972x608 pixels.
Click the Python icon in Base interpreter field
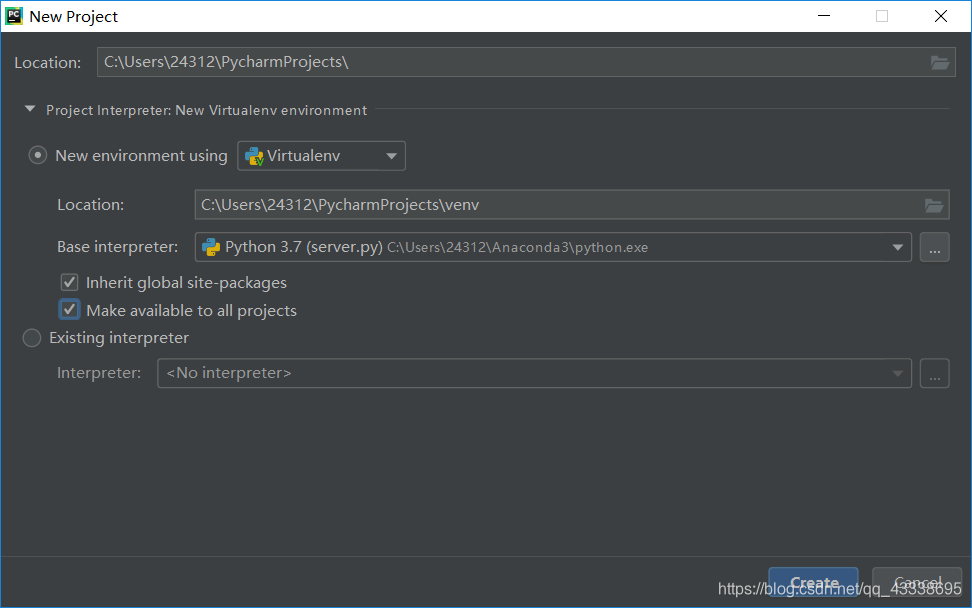coord(211,247)
